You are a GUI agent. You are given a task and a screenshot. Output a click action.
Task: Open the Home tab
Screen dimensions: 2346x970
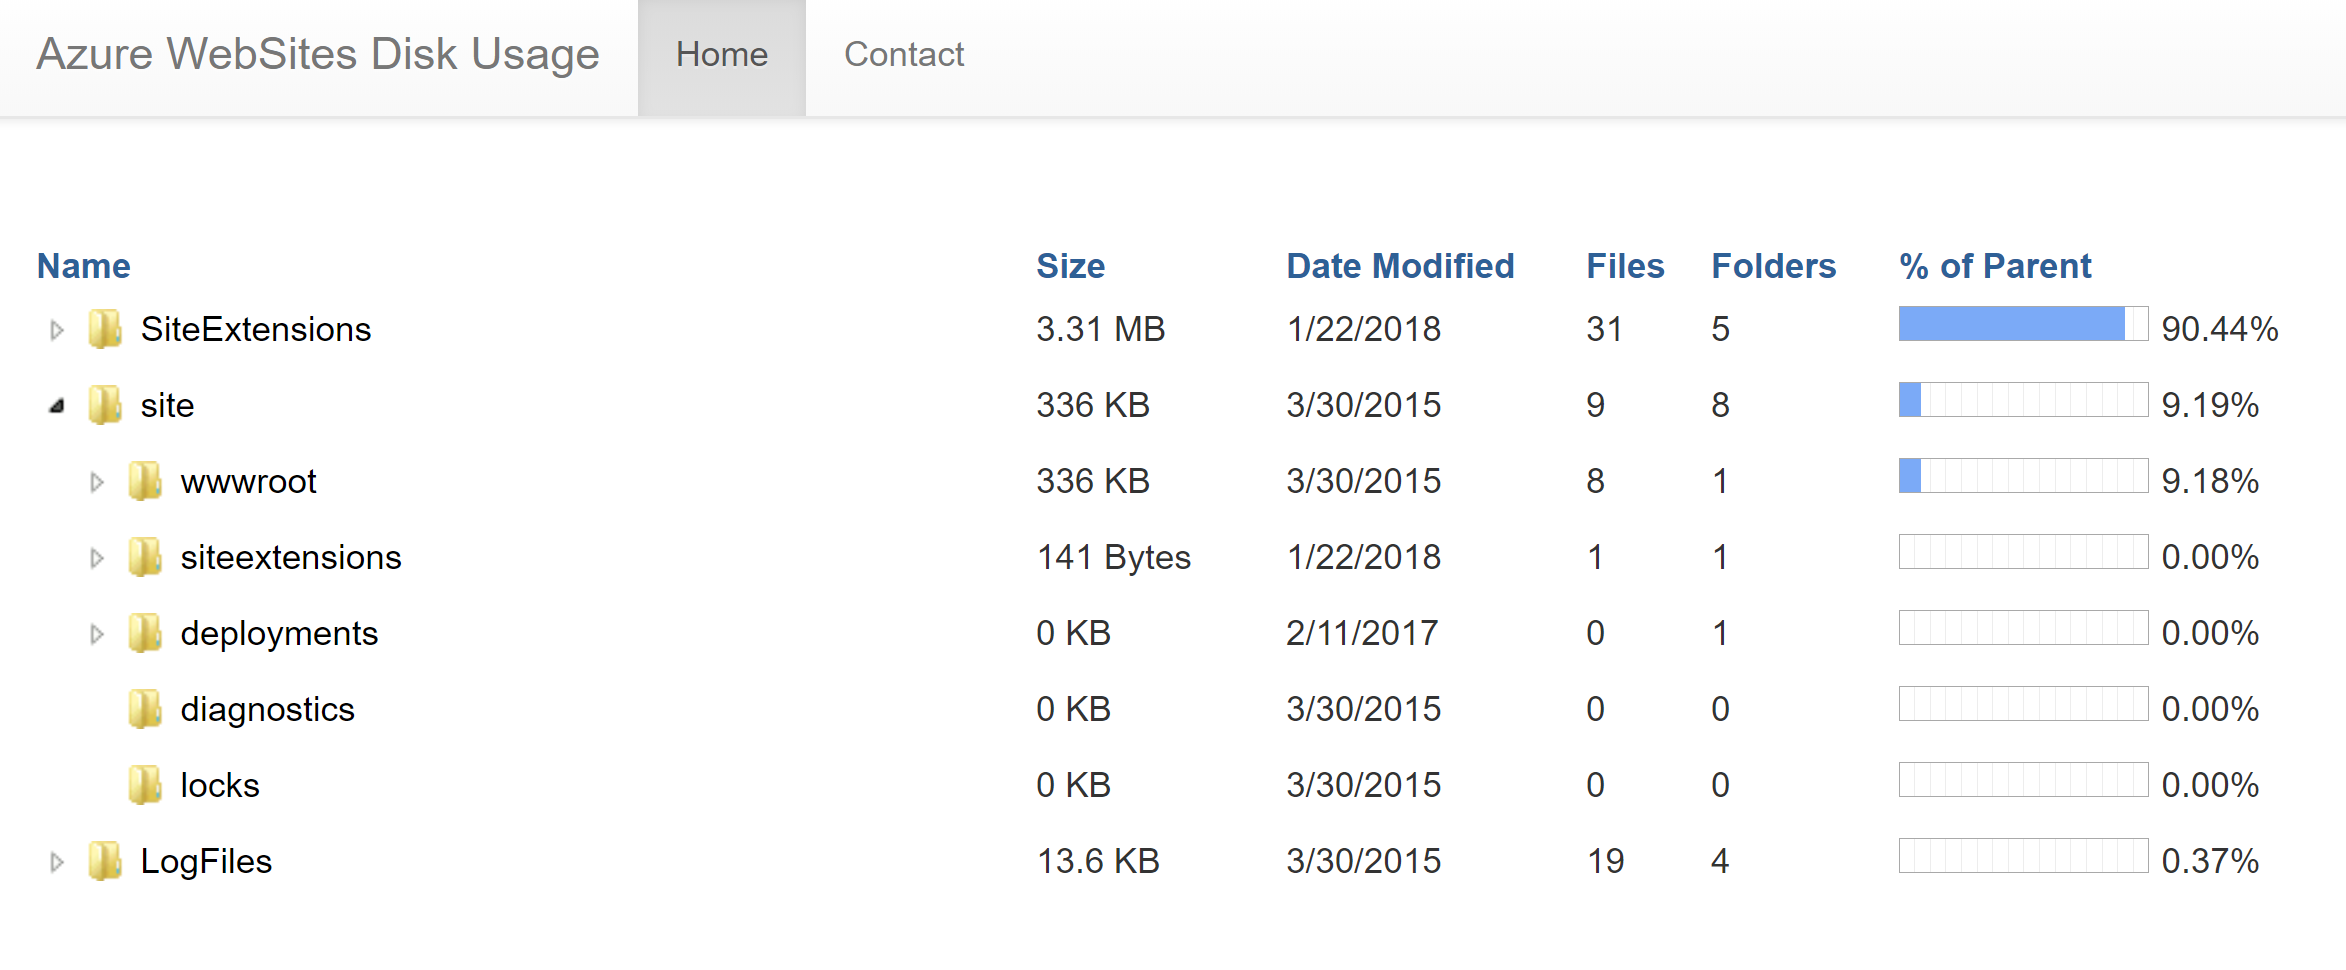[x=722, y=56]
